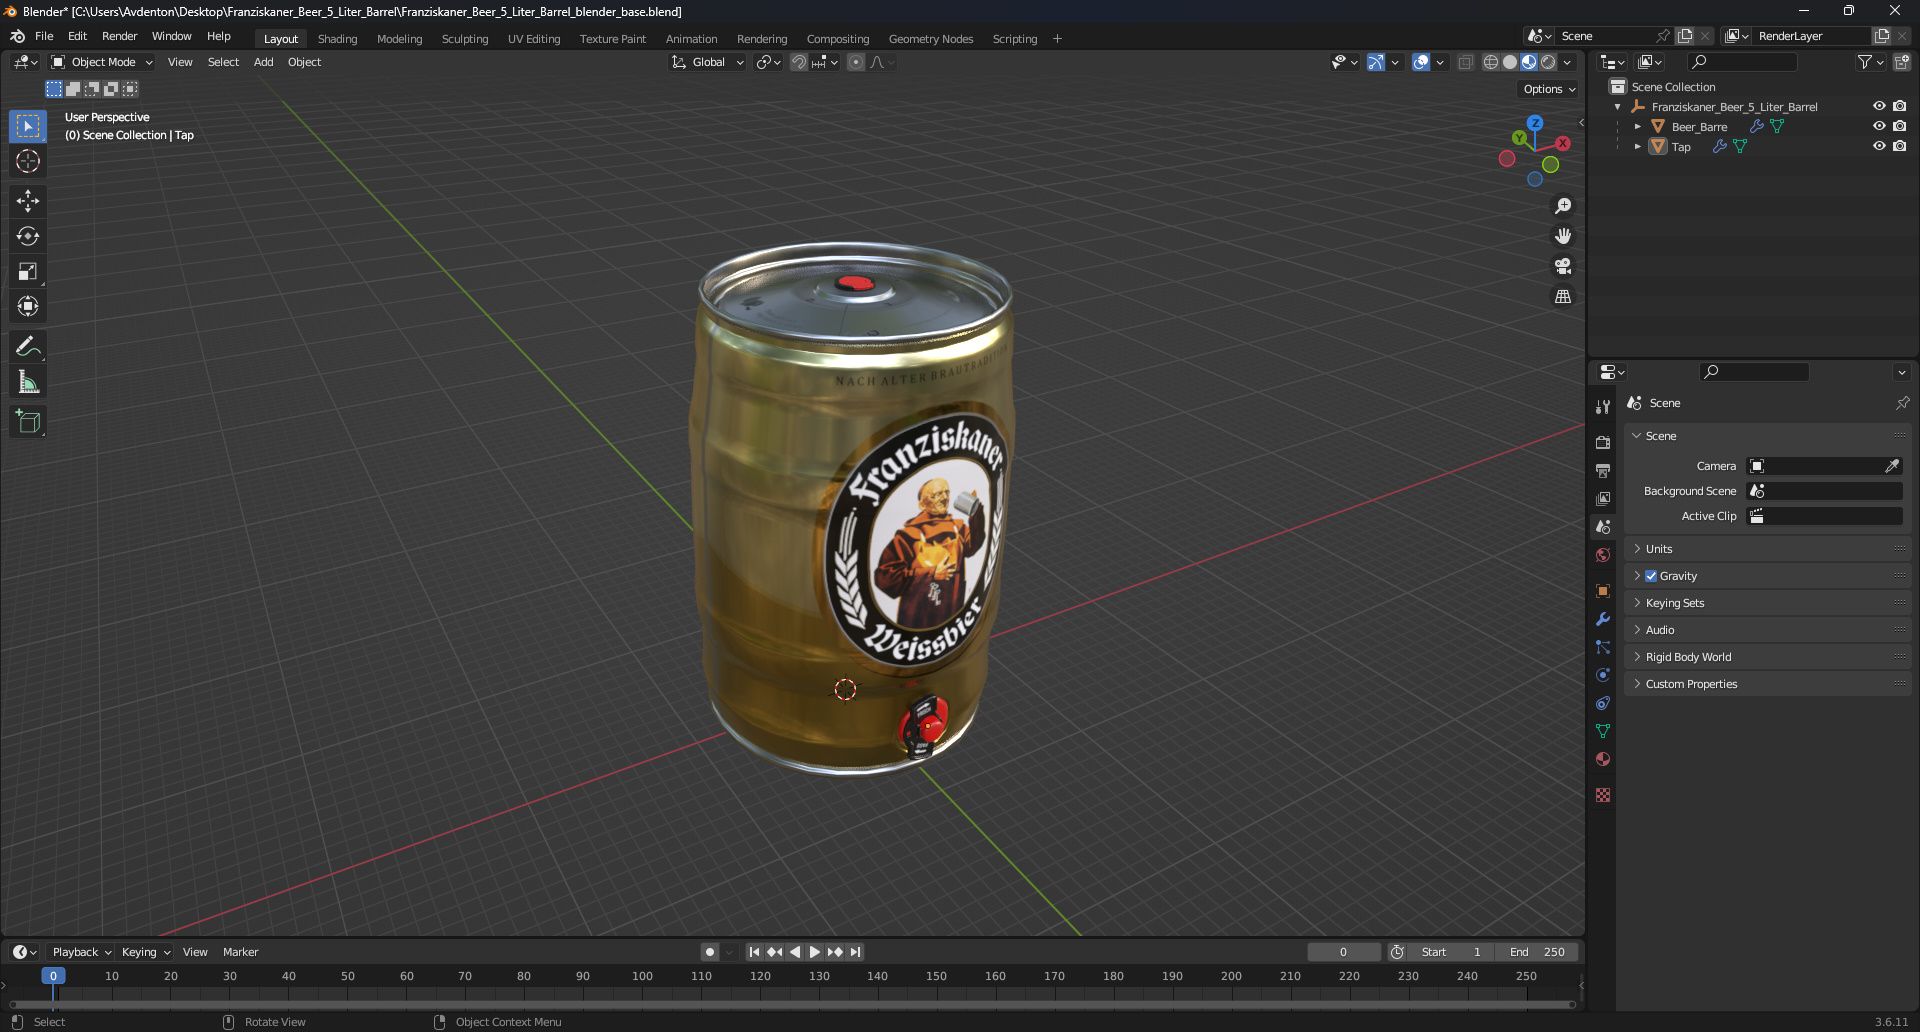The height and width of the screenshot is (1032, 1920).
Task: Open the Object properties tab
Action: pyautogui.click(x=1603, y=590)
